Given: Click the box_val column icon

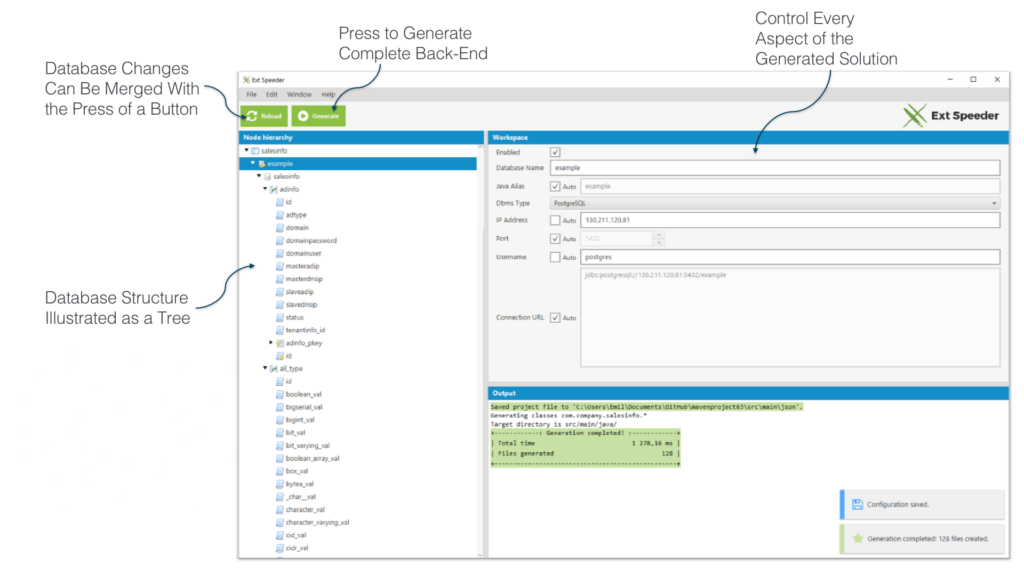Looking at the screenshot, I should coord(280,471).
